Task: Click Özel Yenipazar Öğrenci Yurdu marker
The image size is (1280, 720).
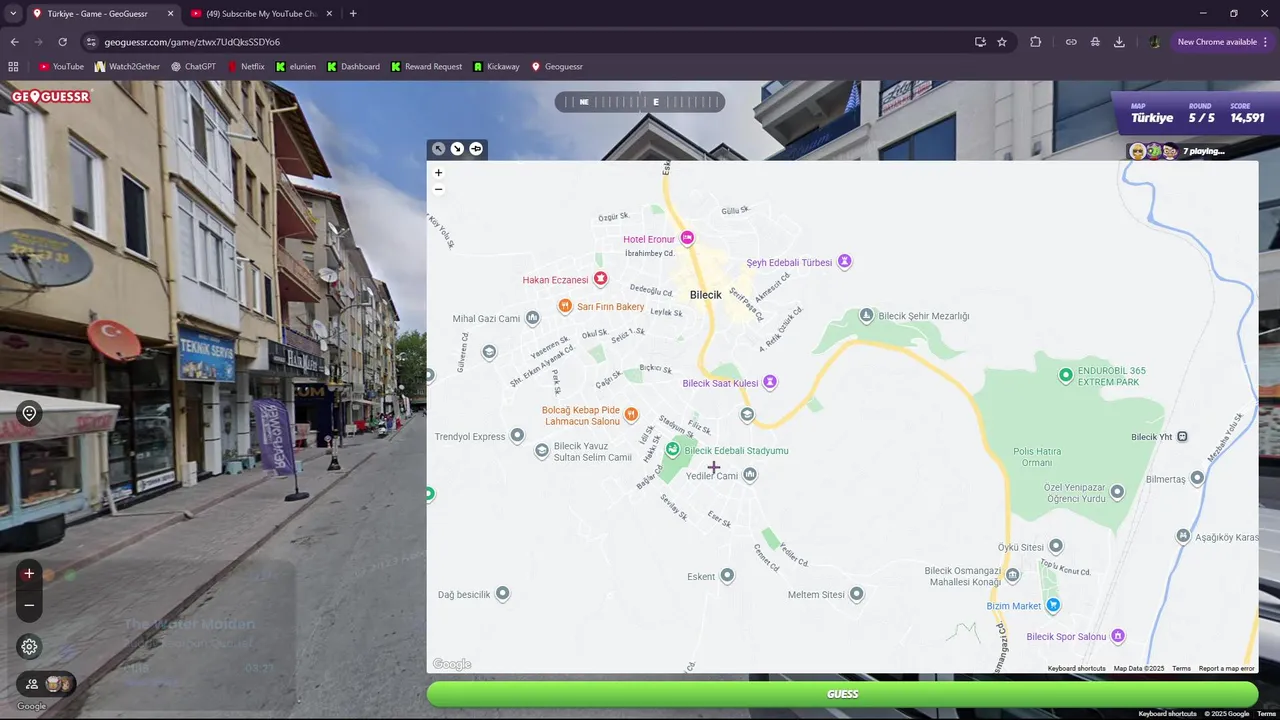Action: [1117, 492]
